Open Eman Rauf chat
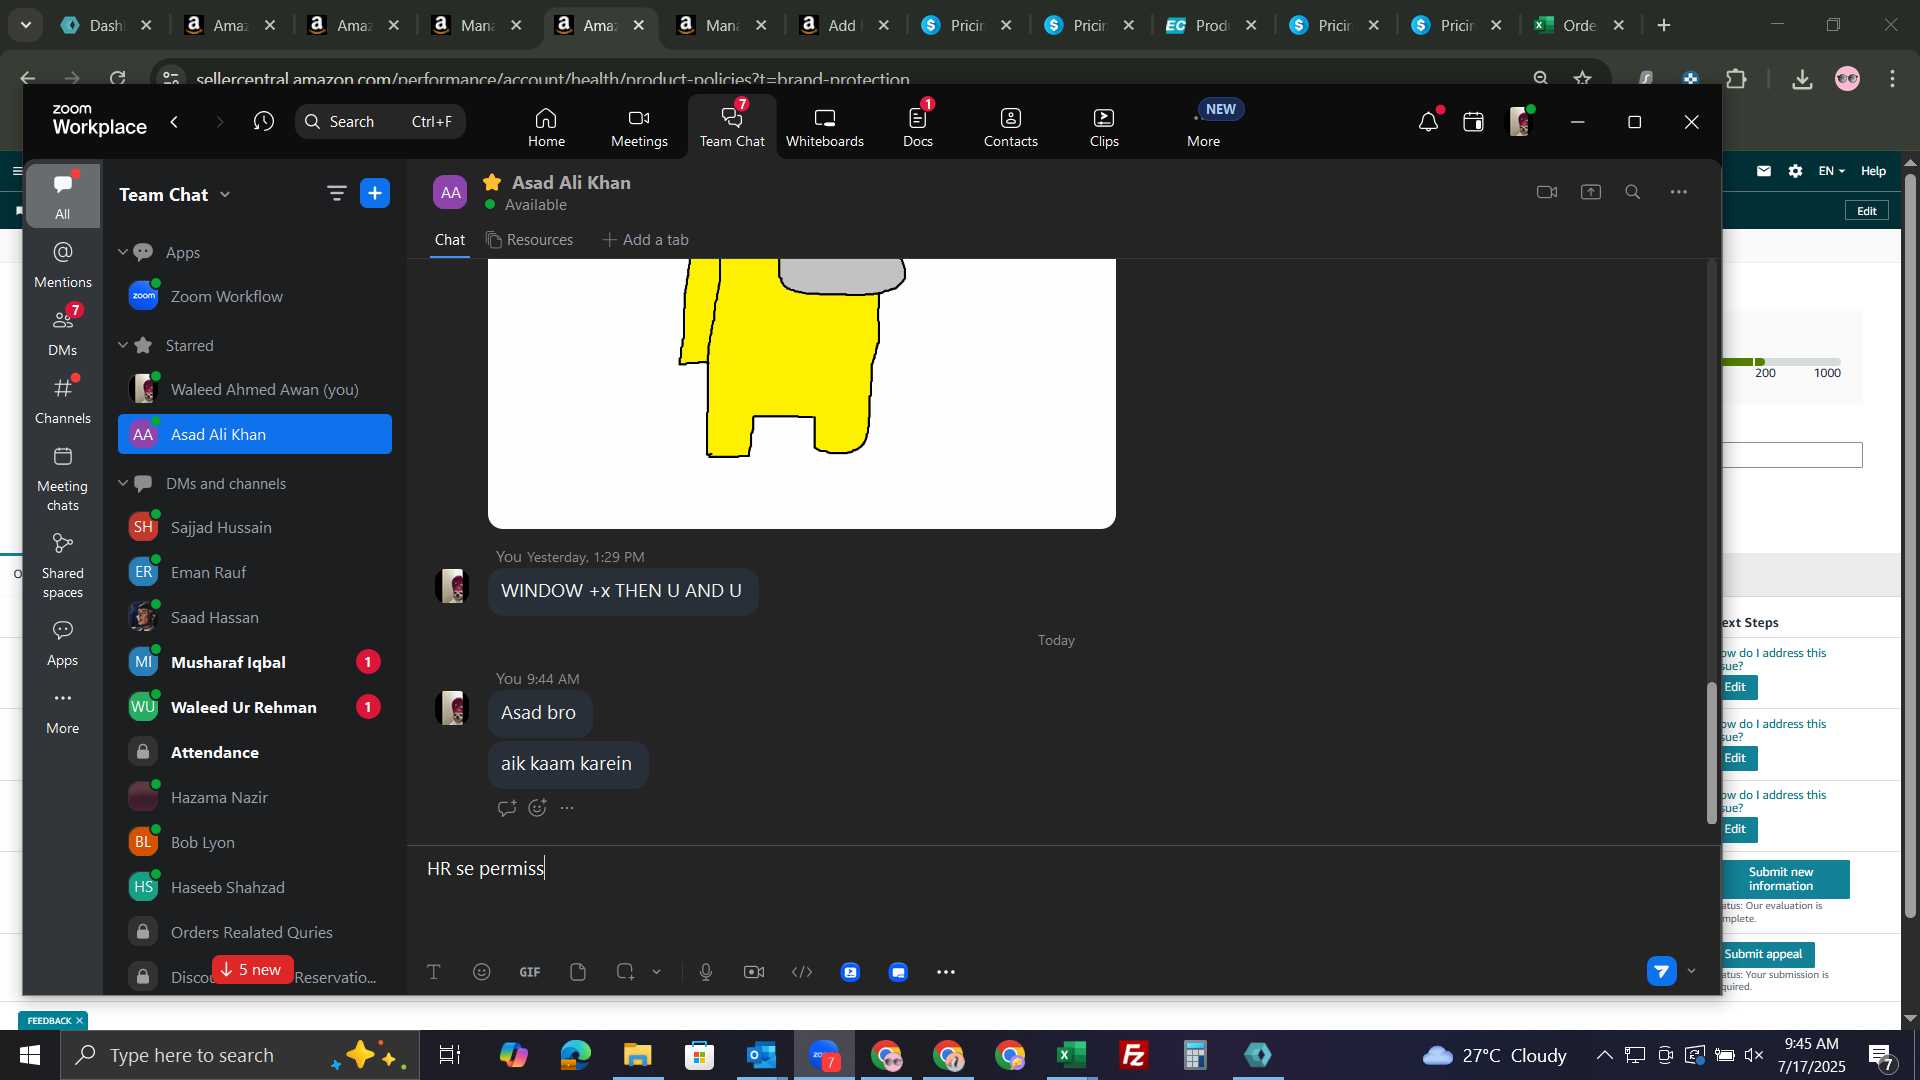Viewport: 1920px width, 1080px height. [x=255, y=572]
